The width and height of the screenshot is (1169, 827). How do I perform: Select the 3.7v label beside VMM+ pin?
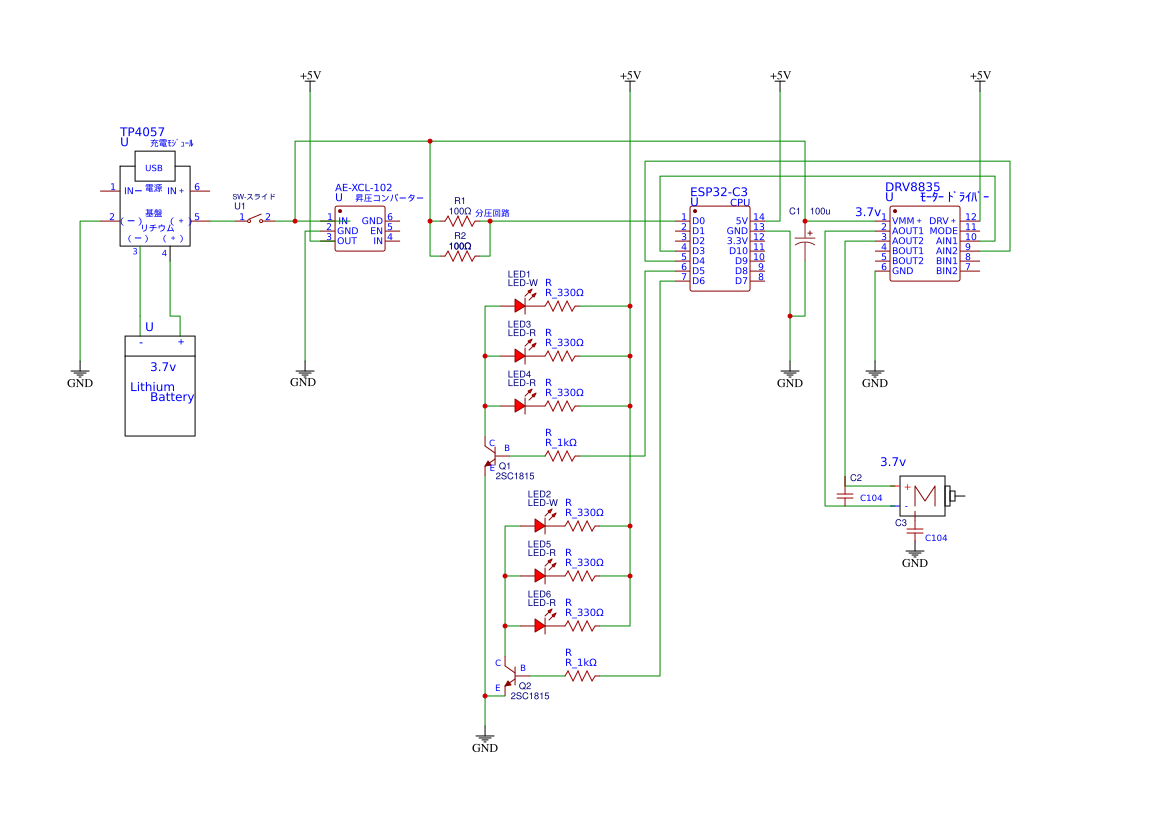pyautogui.click(x=867, y=212)
